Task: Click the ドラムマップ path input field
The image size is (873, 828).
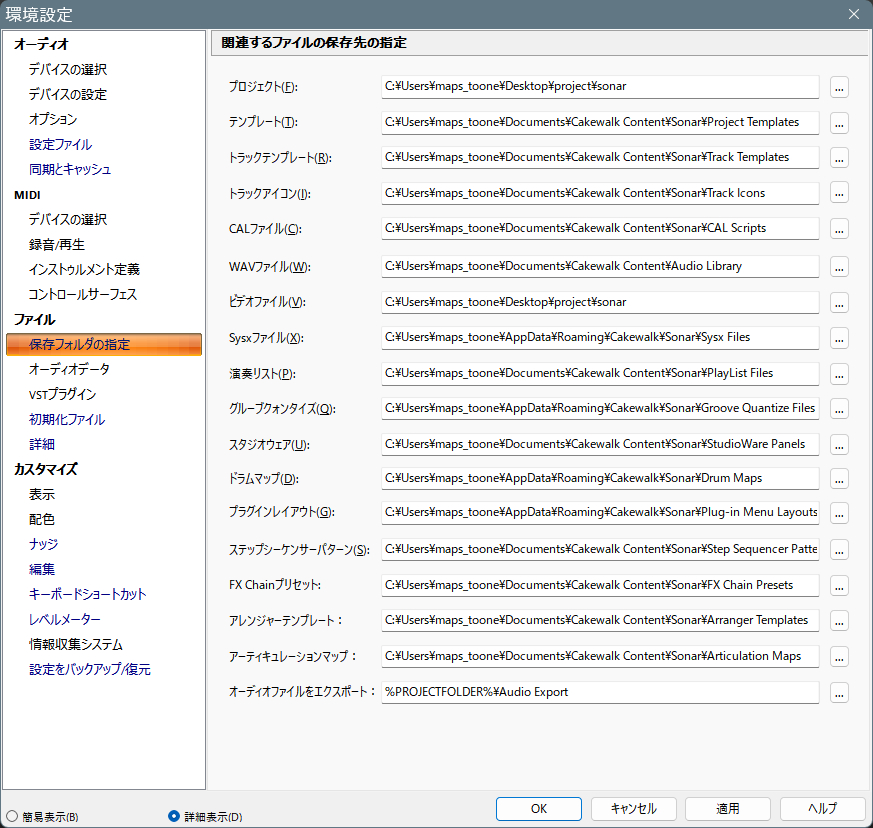Action: pyautogui.click(x=600, y=478)
